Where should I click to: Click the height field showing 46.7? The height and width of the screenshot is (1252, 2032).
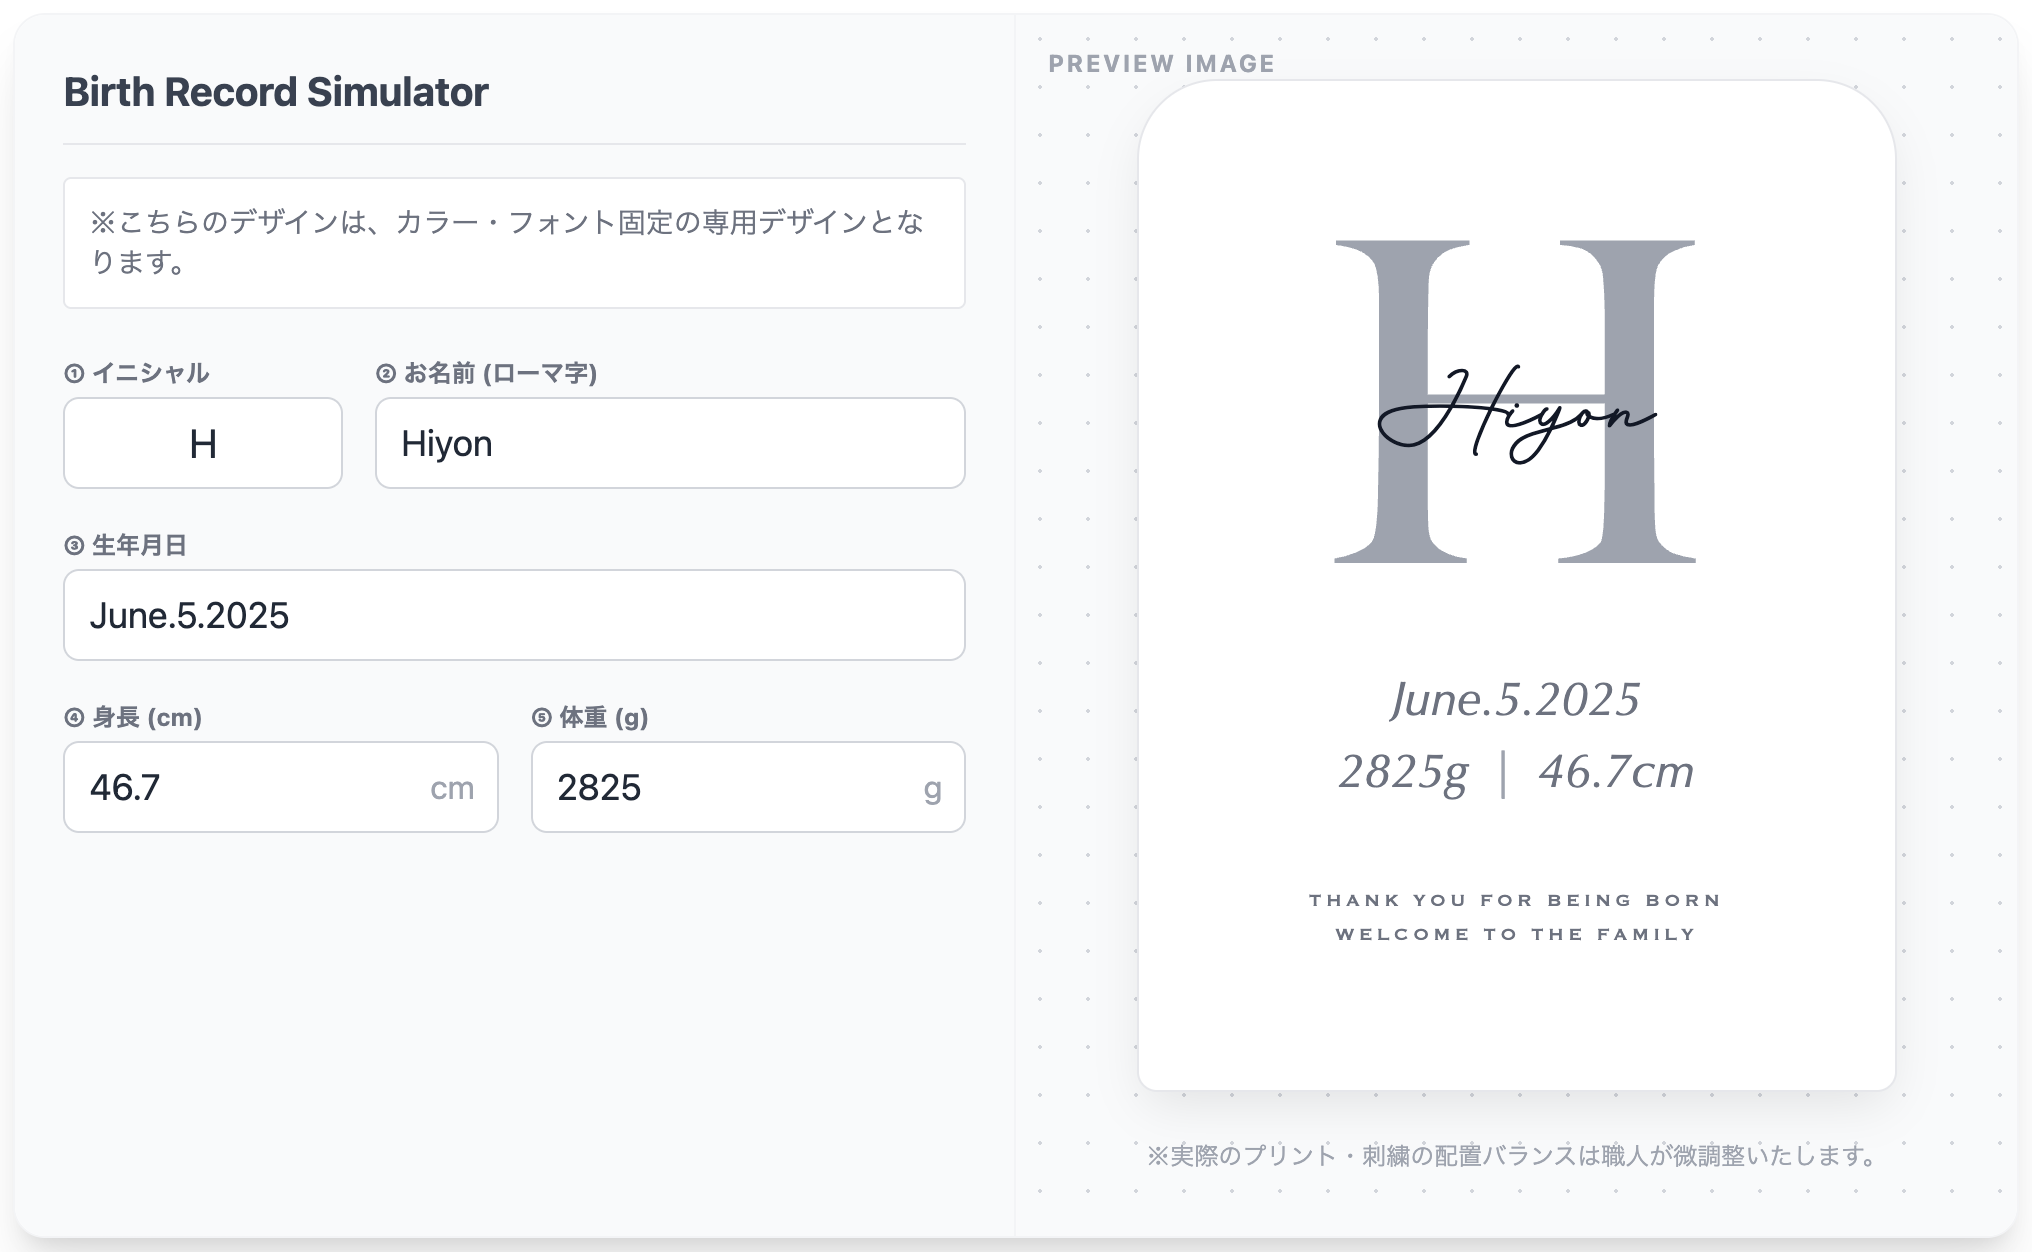pos(281,787)
